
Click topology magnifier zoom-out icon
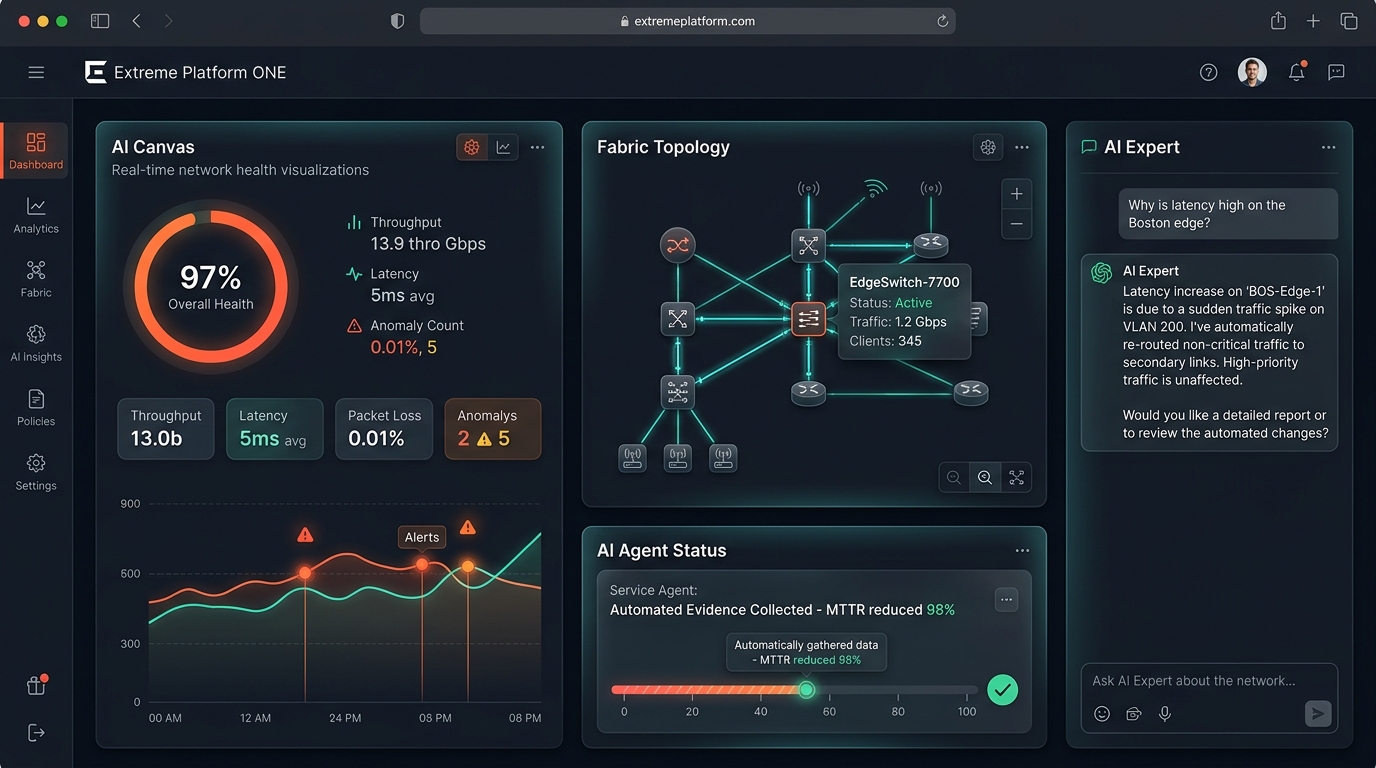pyautogui.click(x=954, y=478)
